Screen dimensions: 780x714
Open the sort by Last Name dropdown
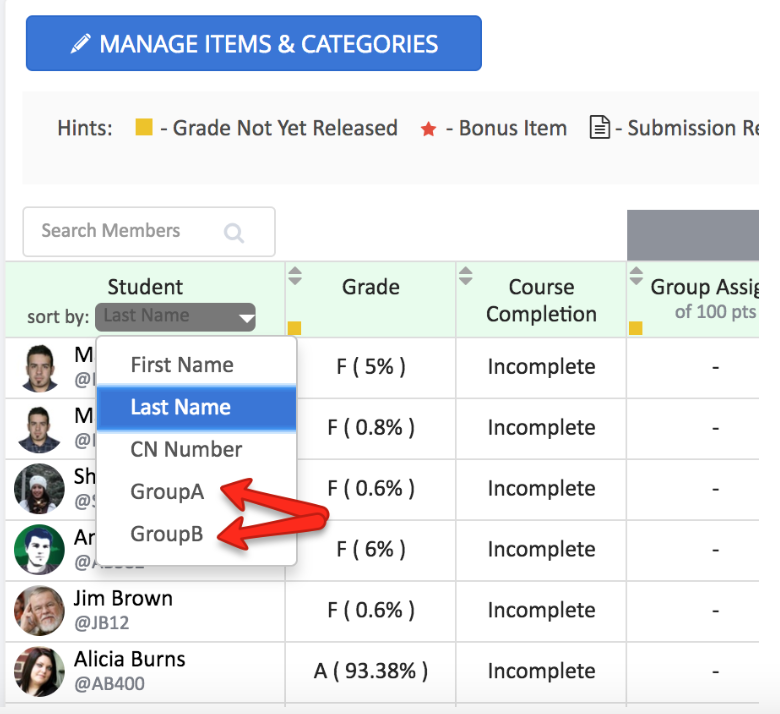point(175,316)
